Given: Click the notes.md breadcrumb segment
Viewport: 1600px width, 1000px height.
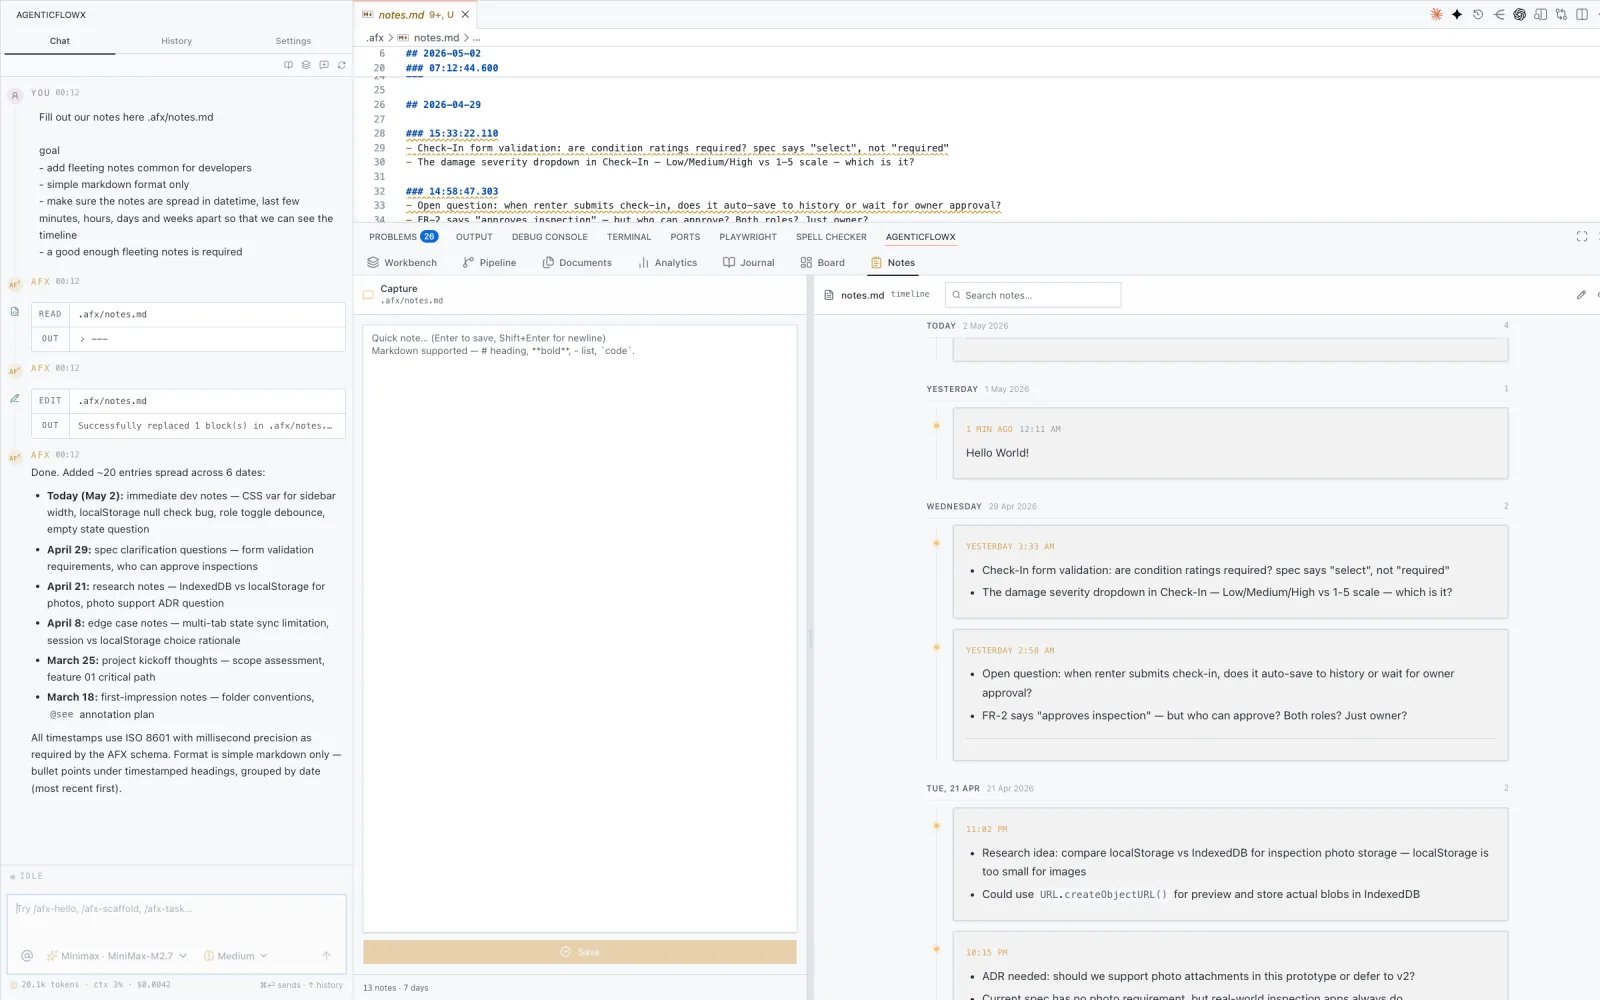Looking at the screenshot, I should [x=436, y=38].
